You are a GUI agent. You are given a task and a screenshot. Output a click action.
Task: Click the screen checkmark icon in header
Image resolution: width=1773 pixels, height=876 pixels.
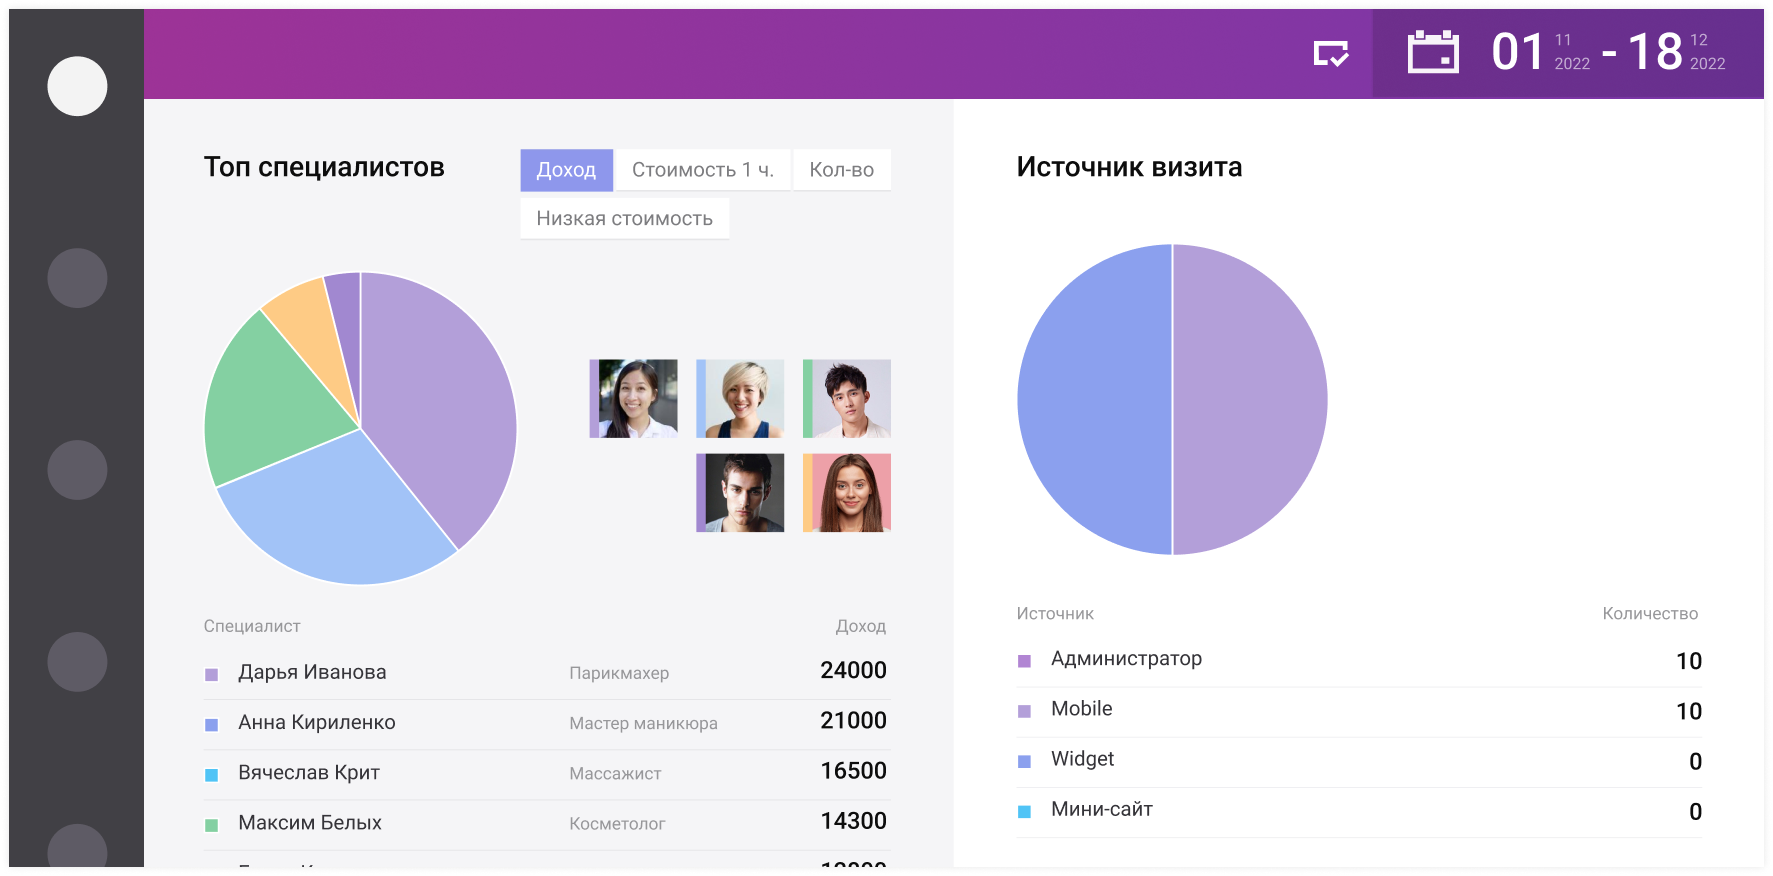1331,53
